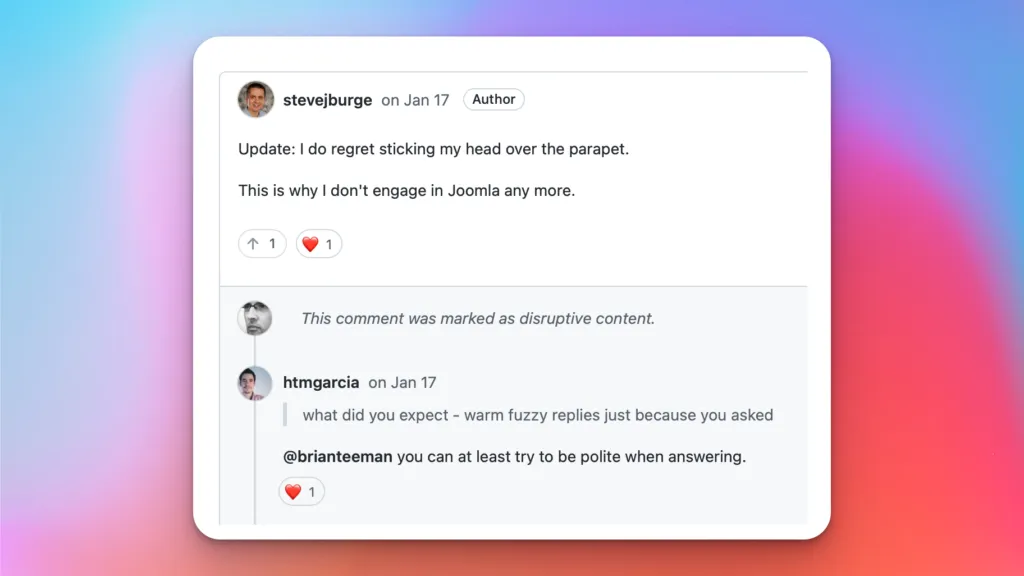Toggle the upvote reaction showing count 1
Screen dimensions: 1024x576
click(261, 243)
